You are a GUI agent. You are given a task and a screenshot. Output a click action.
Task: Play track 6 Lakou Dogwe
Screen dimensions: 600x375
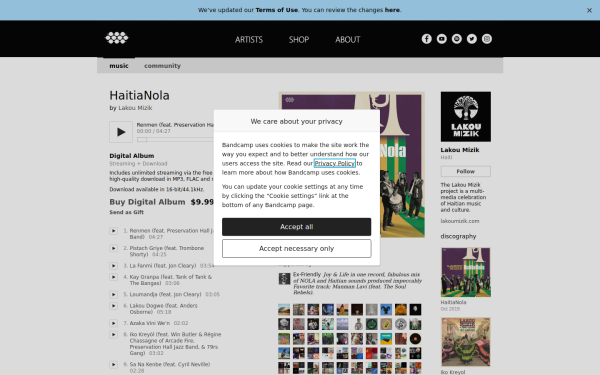(x=114, y=306)
